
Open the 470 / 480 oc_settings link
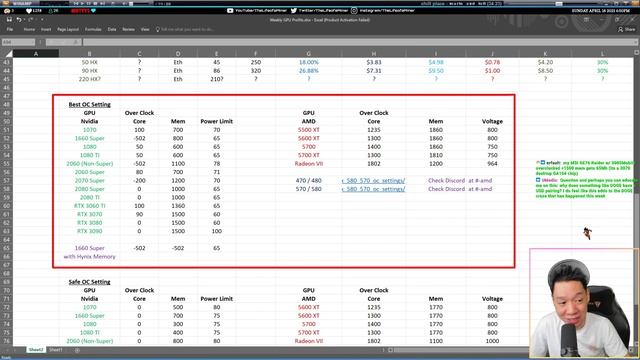pyautogui.click(x=373, y=180)
